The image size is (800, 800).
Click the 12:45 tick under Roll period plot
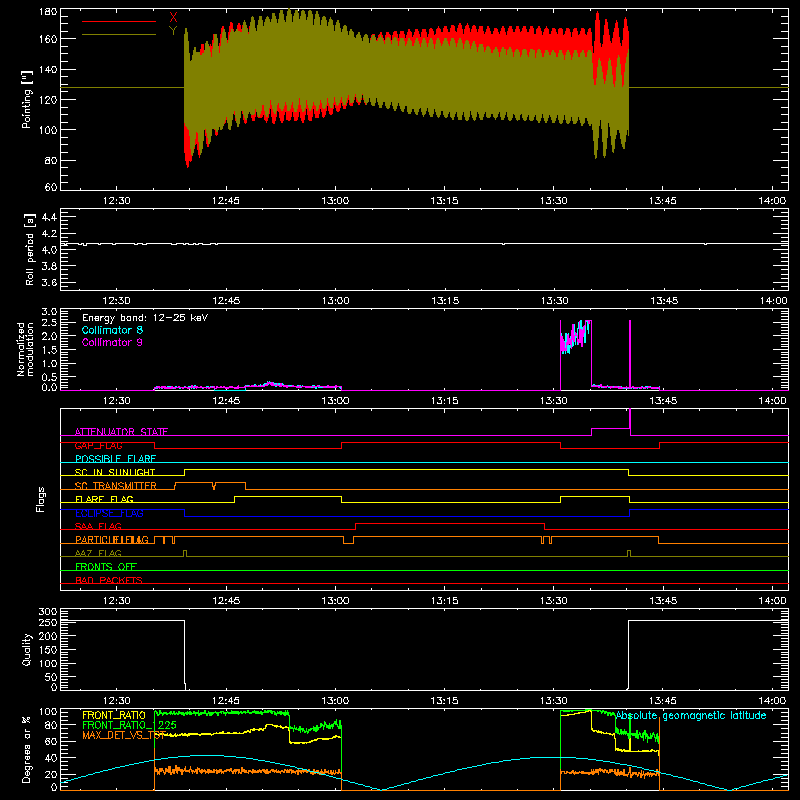[x=226, y=301]
